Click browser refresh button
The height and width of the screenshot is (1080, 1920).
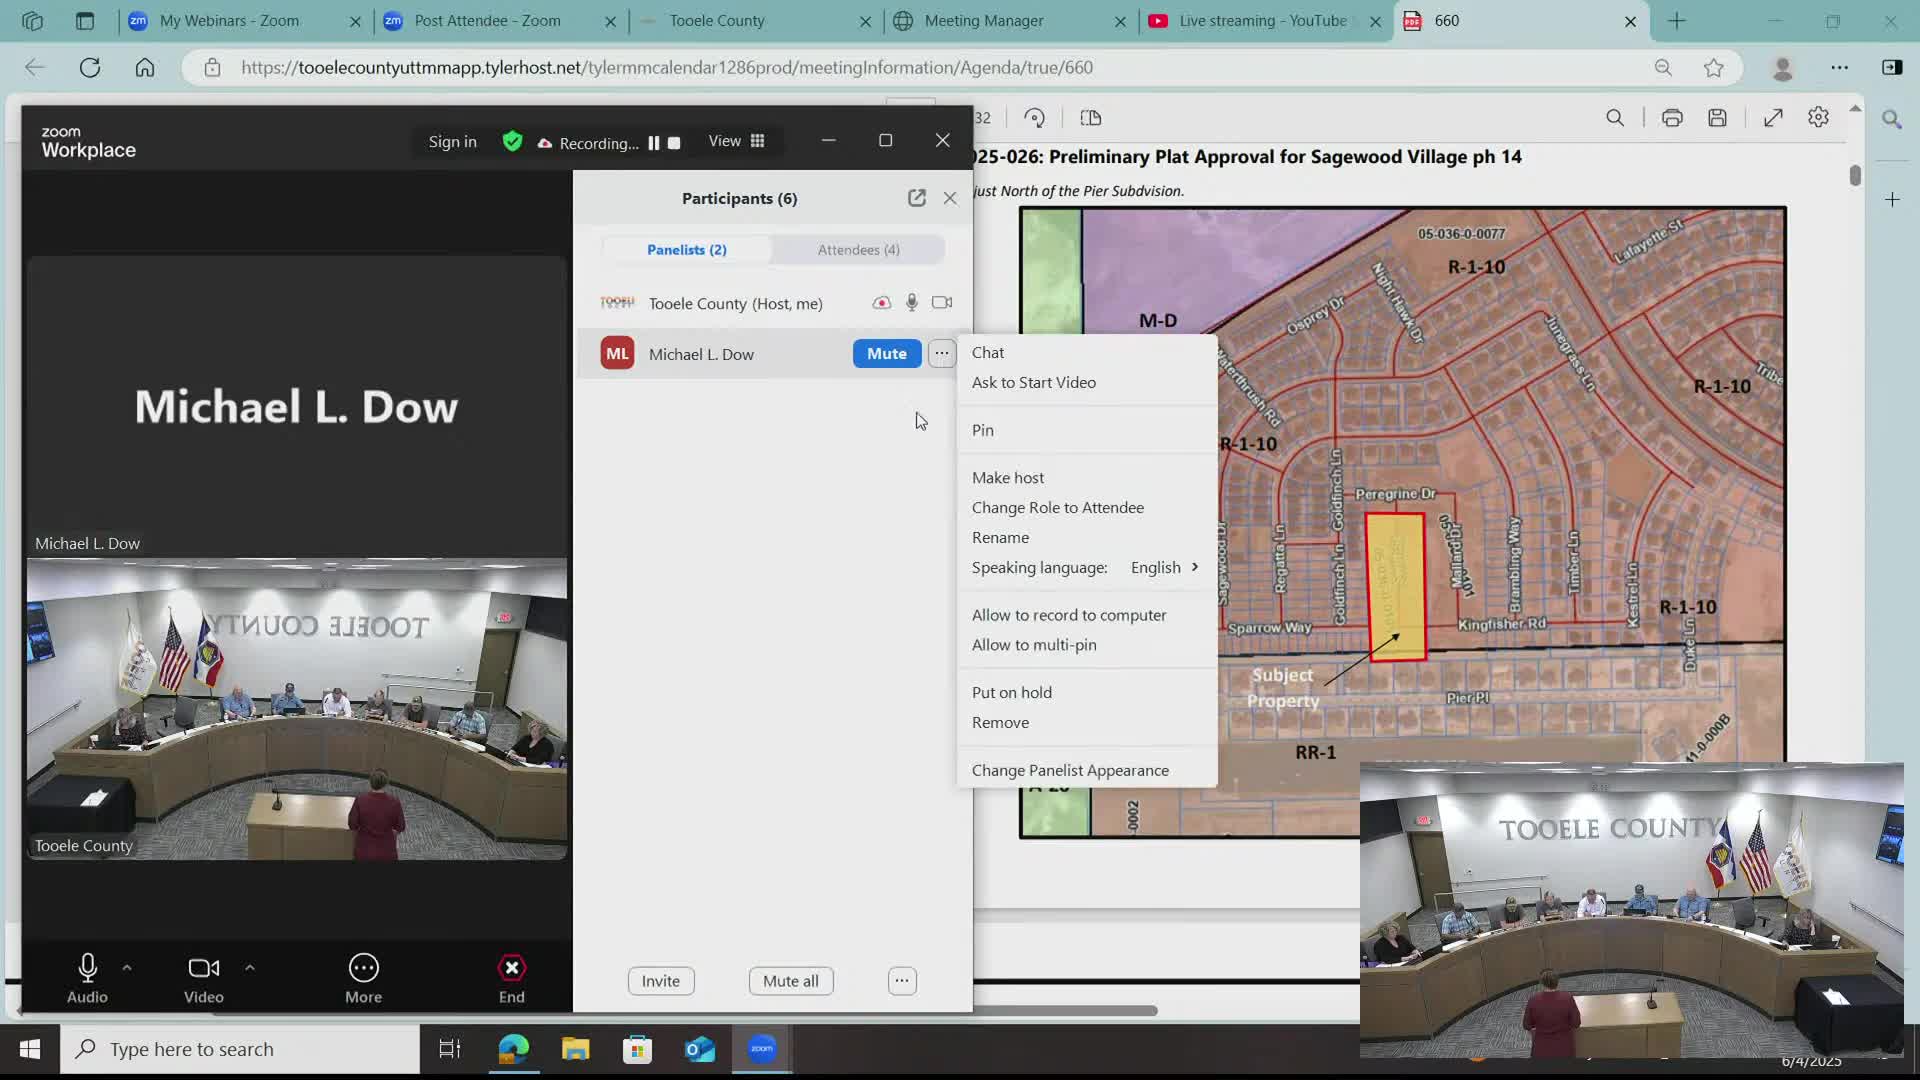tap(90, 67)
